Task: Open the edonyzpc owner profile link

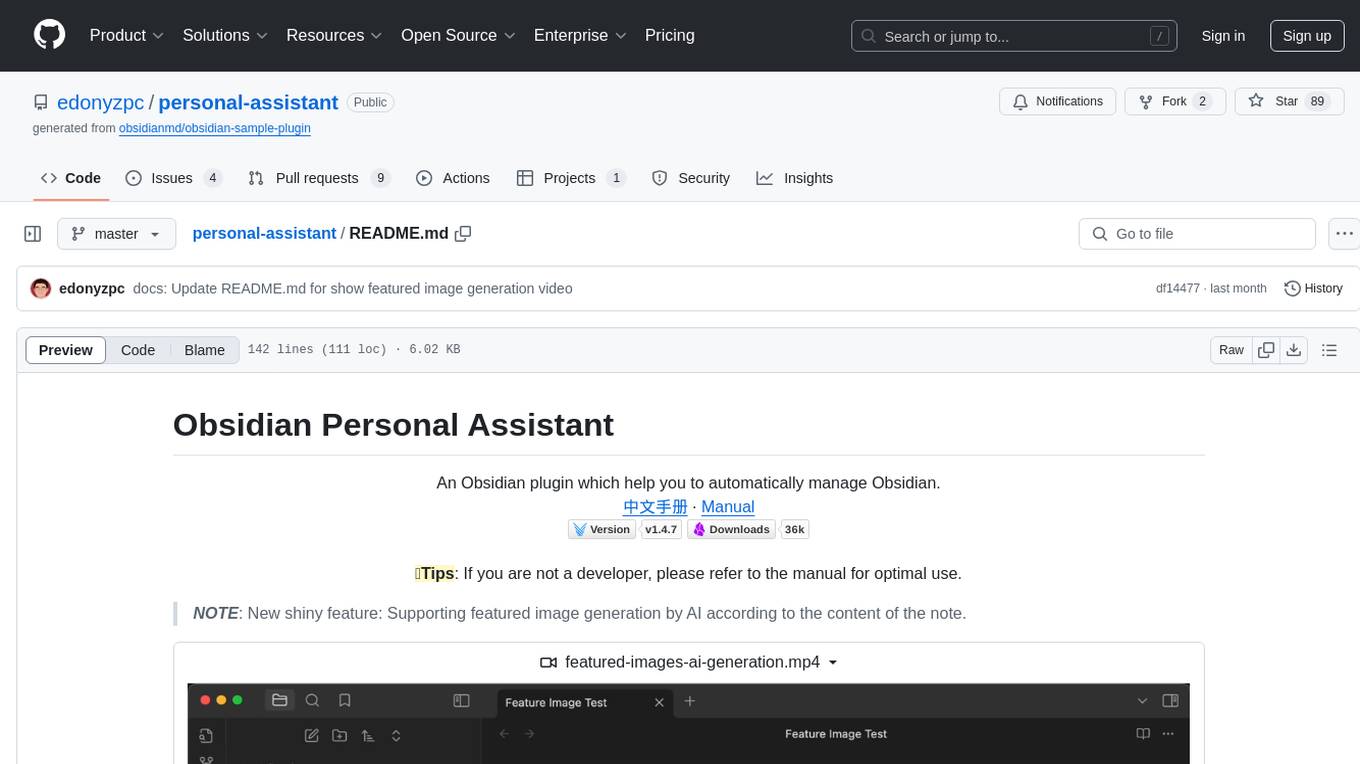Action: click(x=101, y=102)
